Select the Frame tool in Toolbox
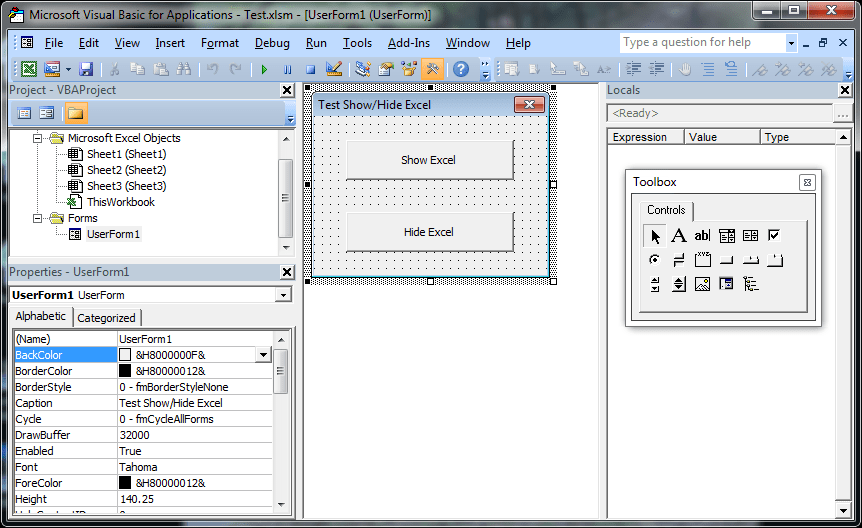 tap(703, 260)
